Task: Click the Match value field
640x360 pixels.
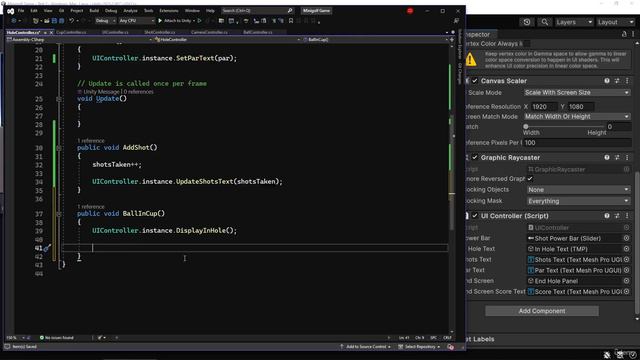Action: click(x=619, y=127)
